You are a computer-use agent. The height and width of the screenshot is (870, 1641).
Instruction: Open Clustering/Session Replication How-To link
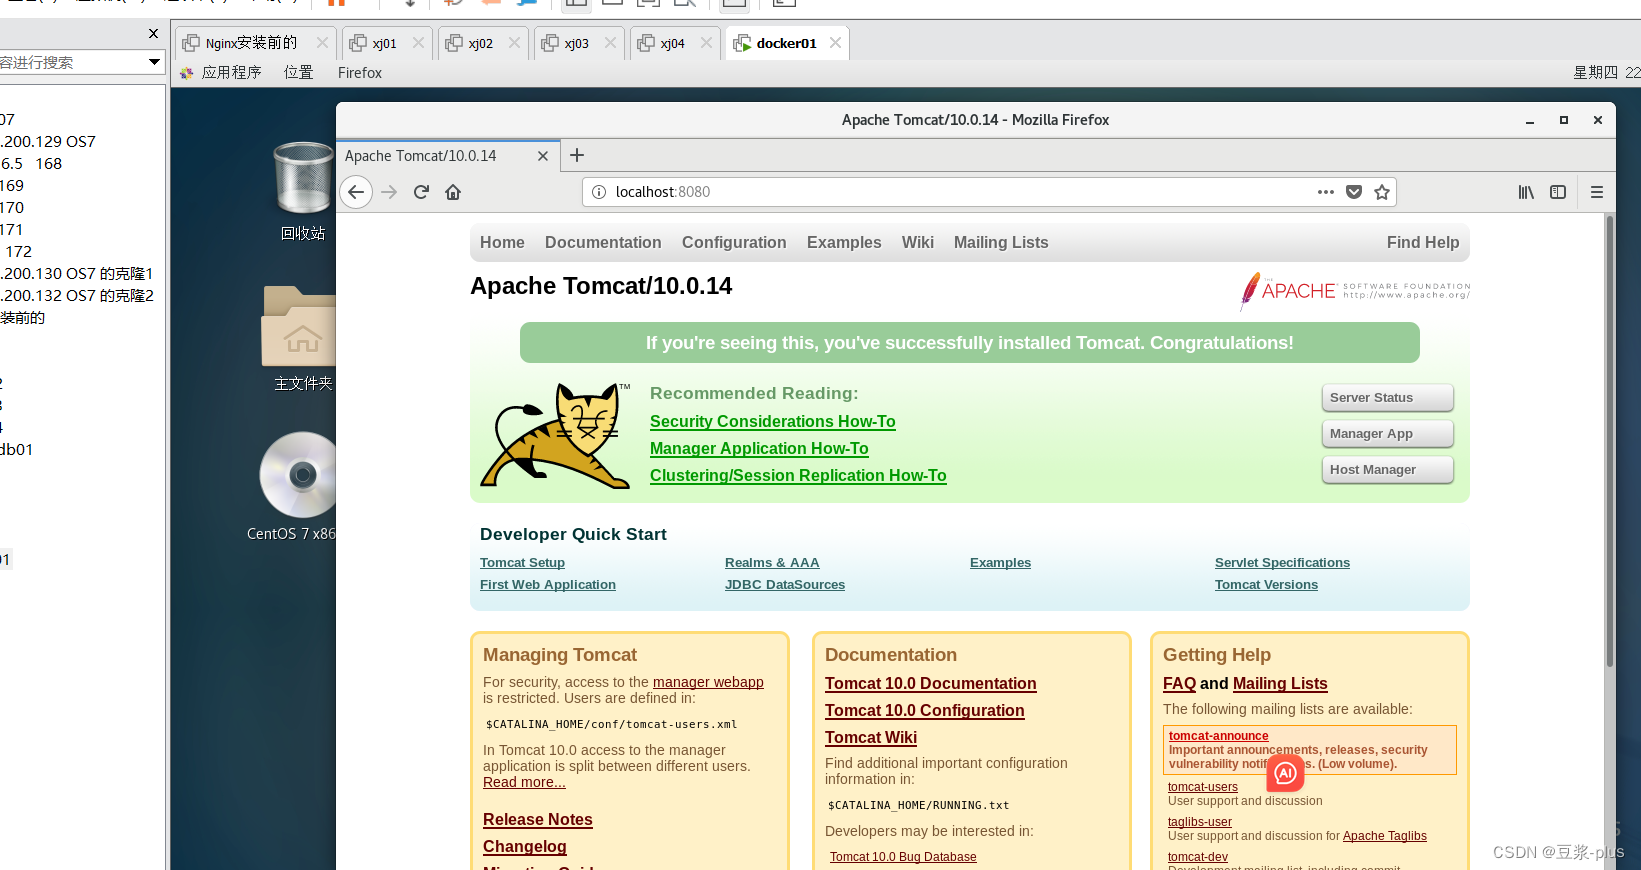(x=798, y=476)
